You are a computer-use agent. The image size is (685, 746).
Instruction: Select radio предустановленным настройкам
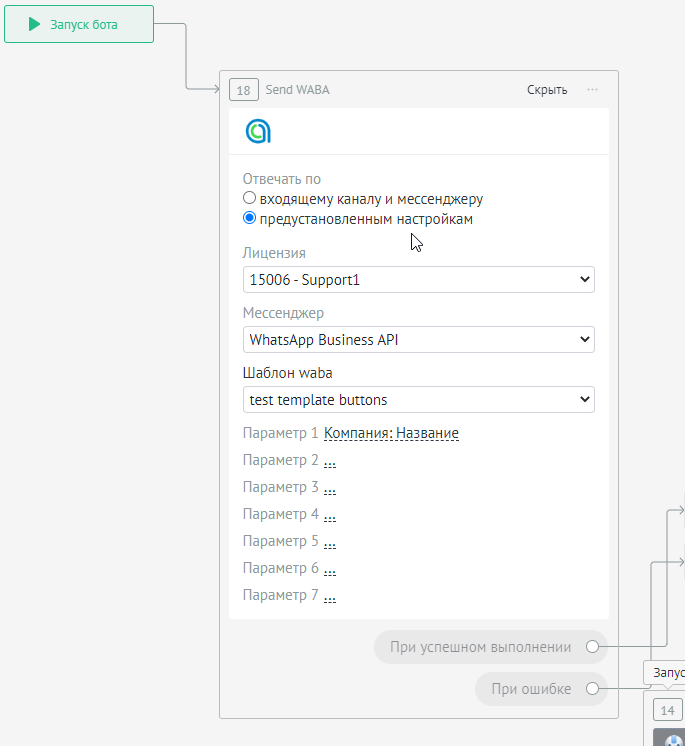point(250,219)
